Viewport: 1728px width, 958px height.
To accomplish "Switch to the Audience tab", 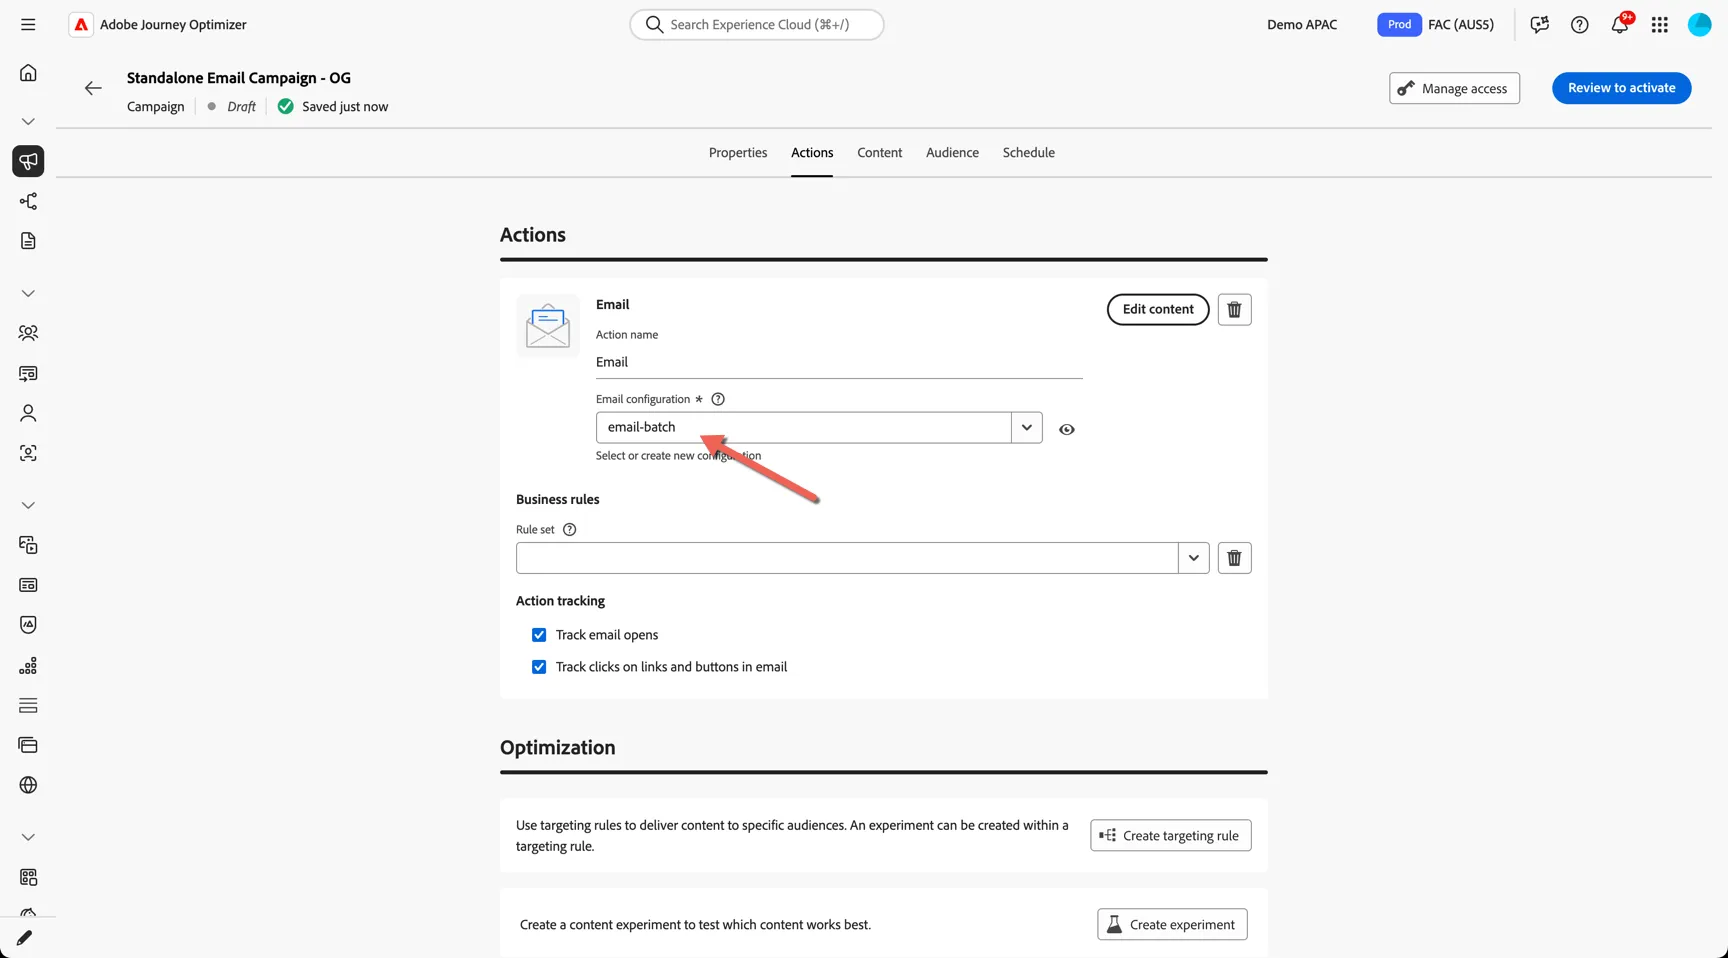I will (952, 153).
